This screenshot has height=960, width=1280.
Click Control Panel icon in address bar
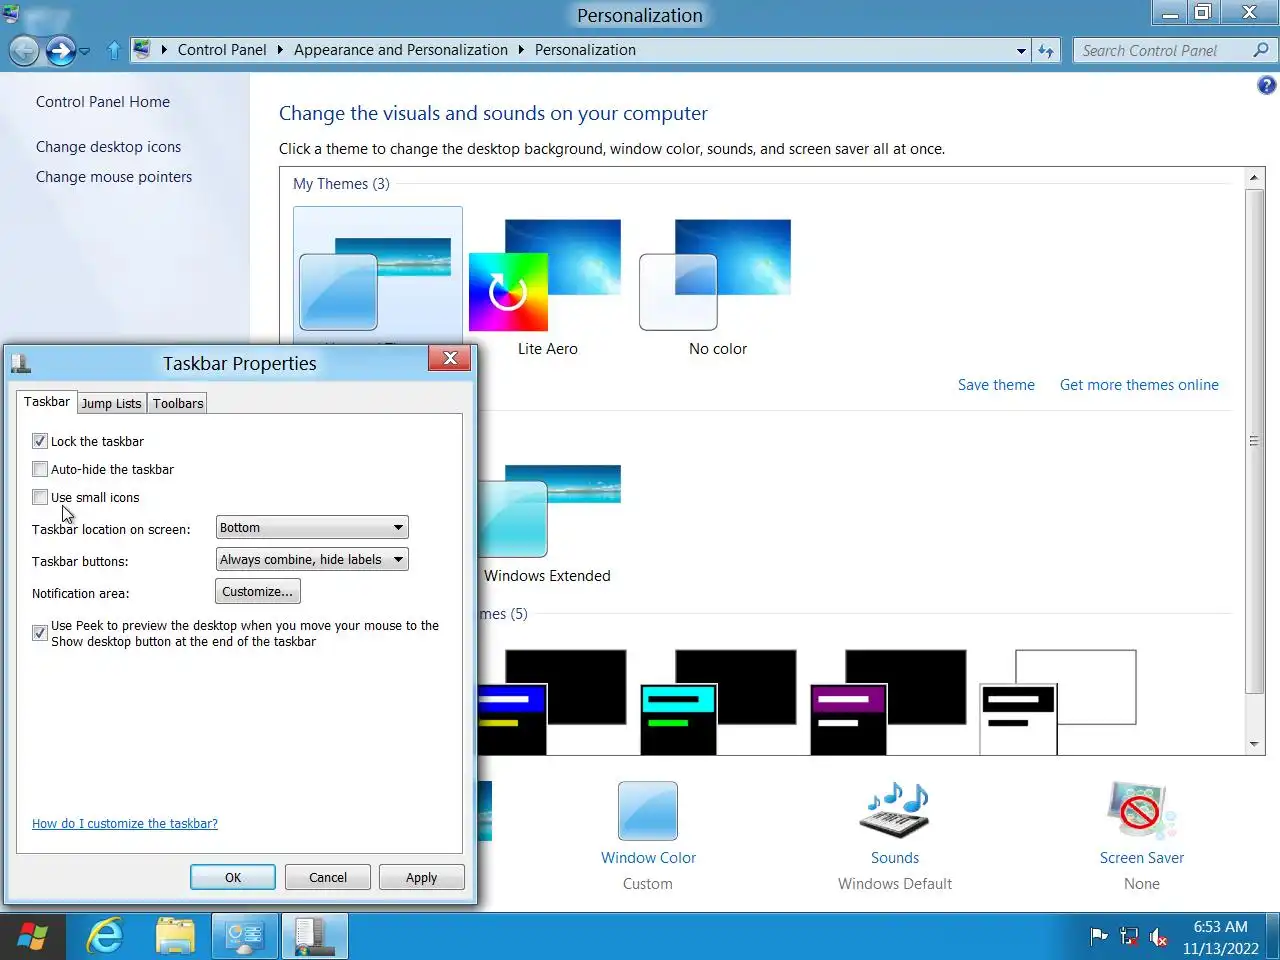(142, 49)
